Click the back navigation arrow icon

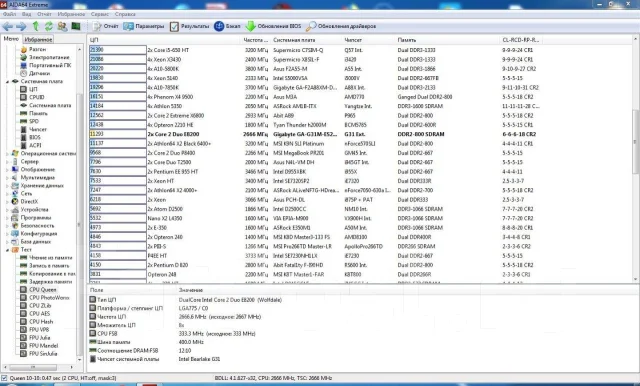pyautogui.click(x=7, y=27)
